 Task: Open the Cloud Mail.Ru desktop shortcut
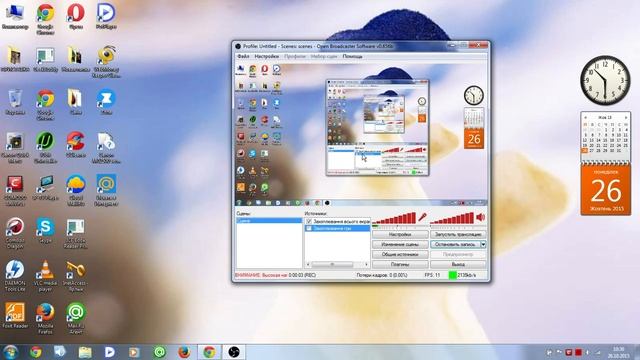[x=76, y=191]
